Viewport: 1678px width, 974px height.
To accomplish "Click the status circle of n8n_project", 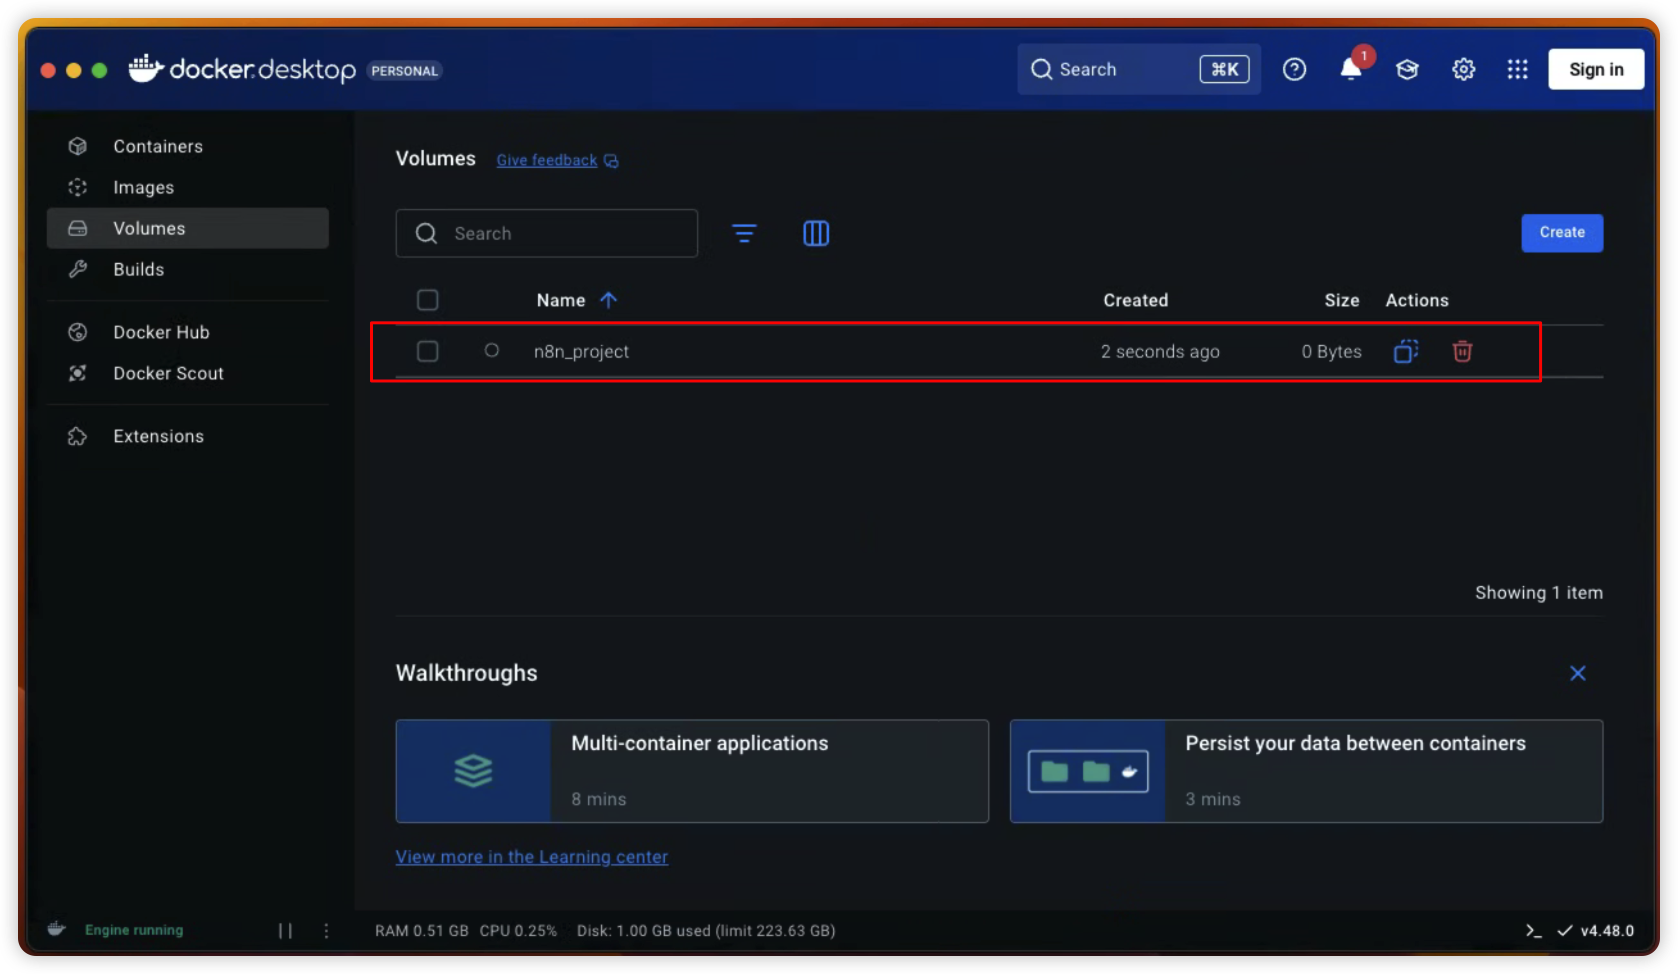I will click(491, 350).
